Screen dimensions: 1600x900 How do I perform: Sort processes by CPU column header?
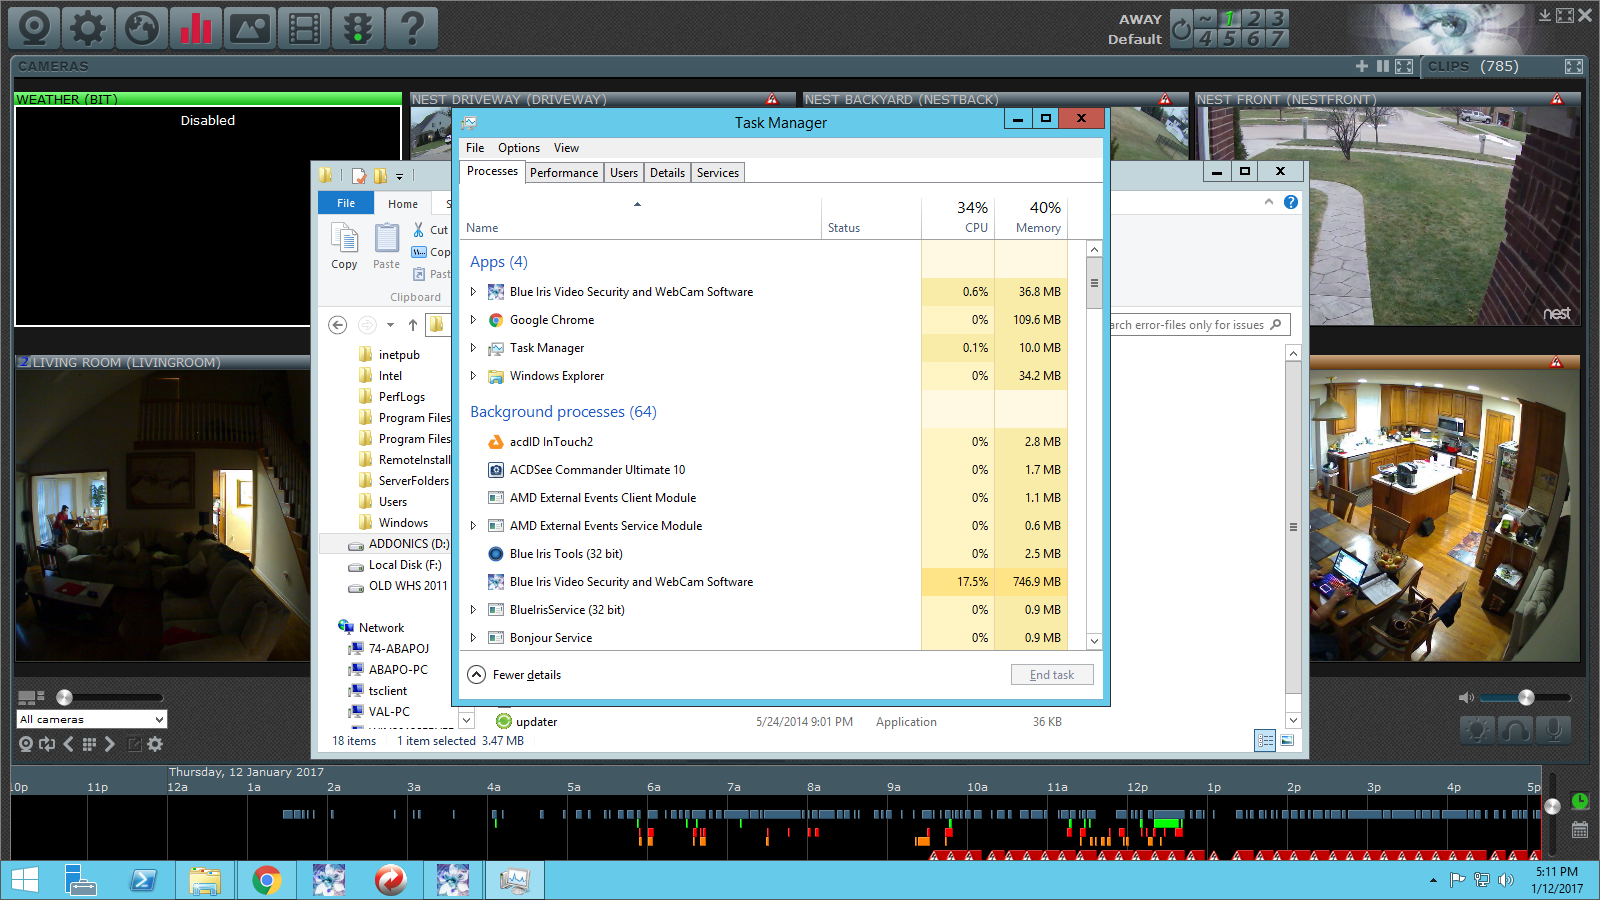[x=958, y=217]
